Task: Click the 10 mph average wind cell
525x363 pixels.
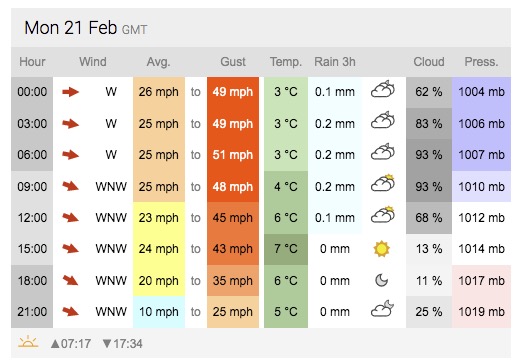Action: point(159,312)
